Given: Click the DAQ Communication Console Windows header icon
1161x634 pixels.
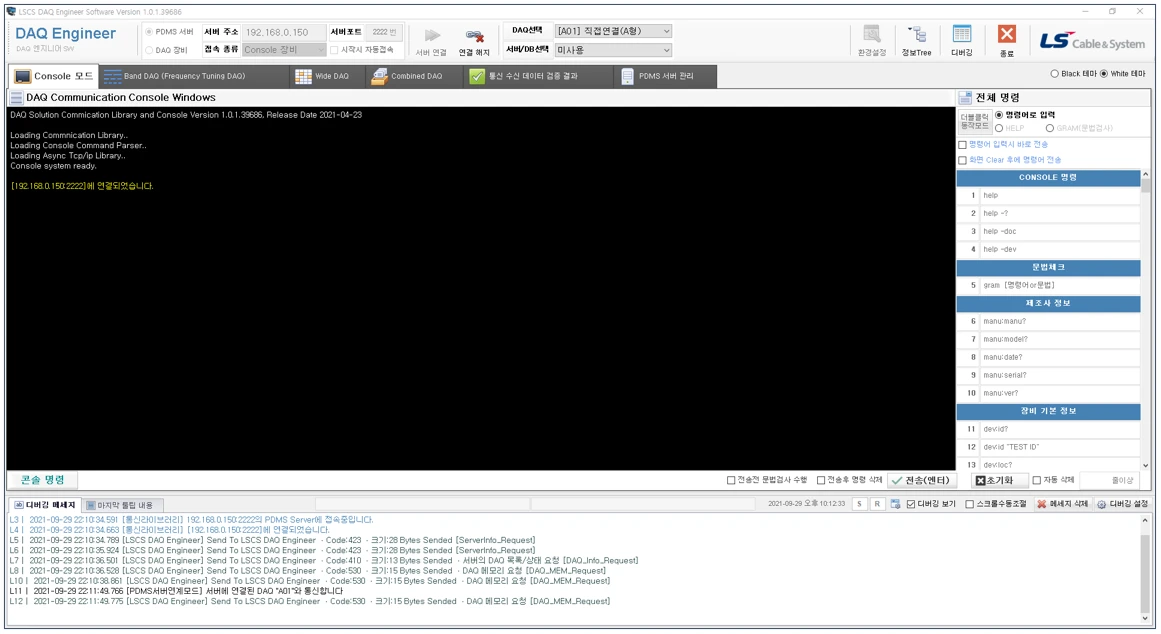Looking at the screenshot, I should coord(16,98).
